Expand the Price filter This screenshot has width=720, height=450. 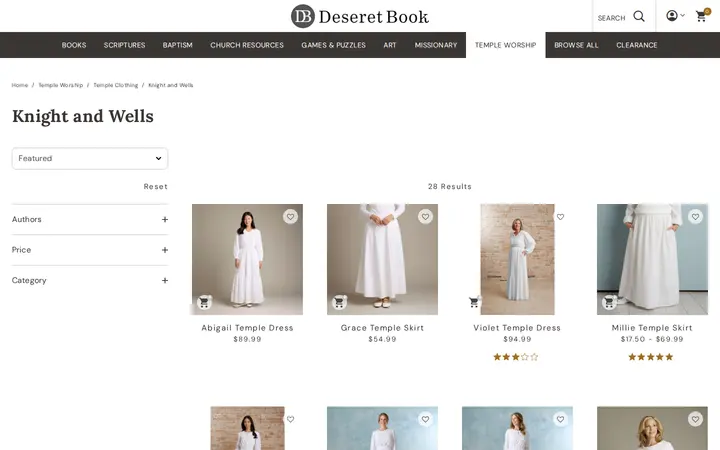coord(90,250)
